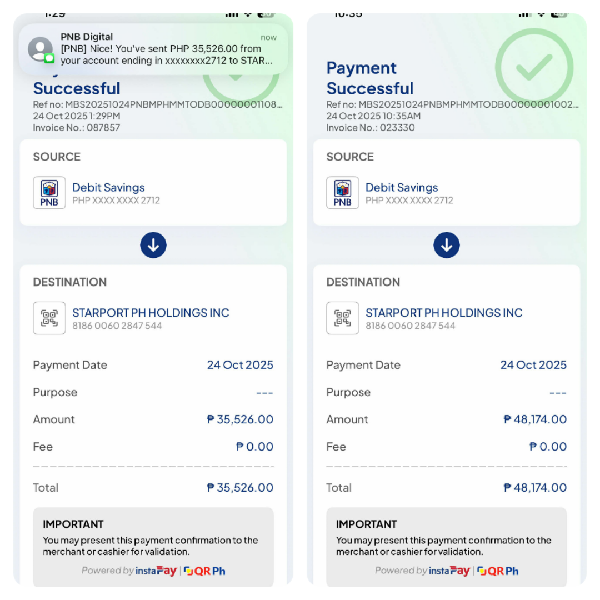Screen dimensions: 600x600
Task: Select left Debit Savings account name
Action: click(108, 187)
